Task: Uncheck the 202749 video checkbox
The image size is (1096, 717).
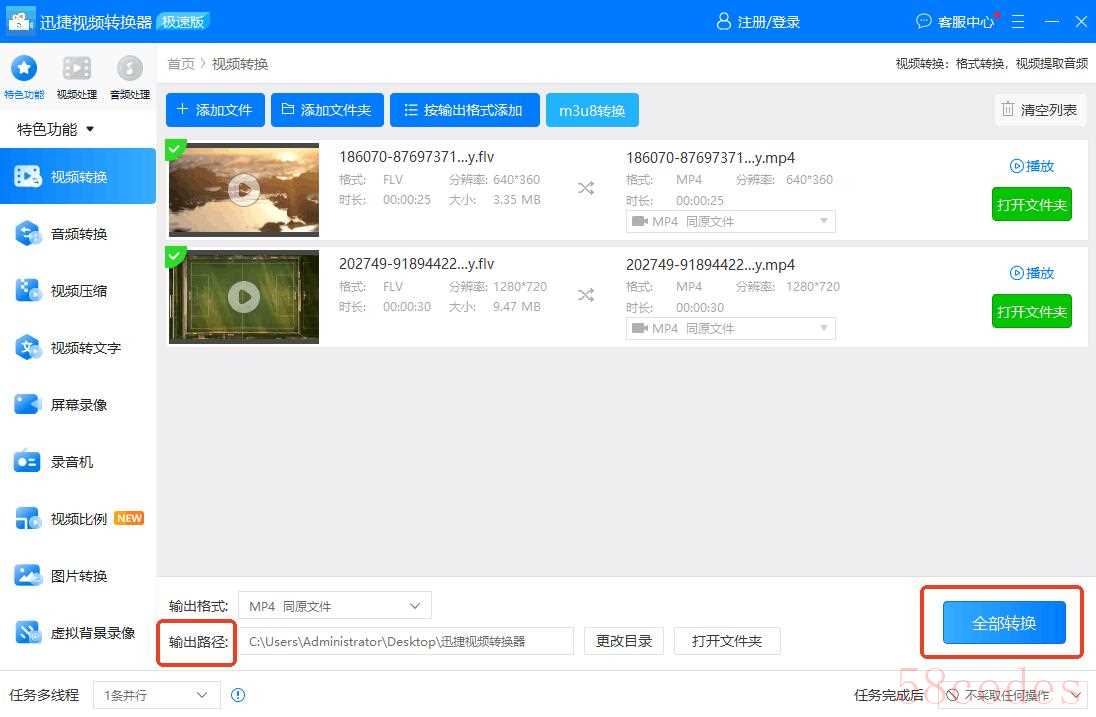Action: point(175,256)
